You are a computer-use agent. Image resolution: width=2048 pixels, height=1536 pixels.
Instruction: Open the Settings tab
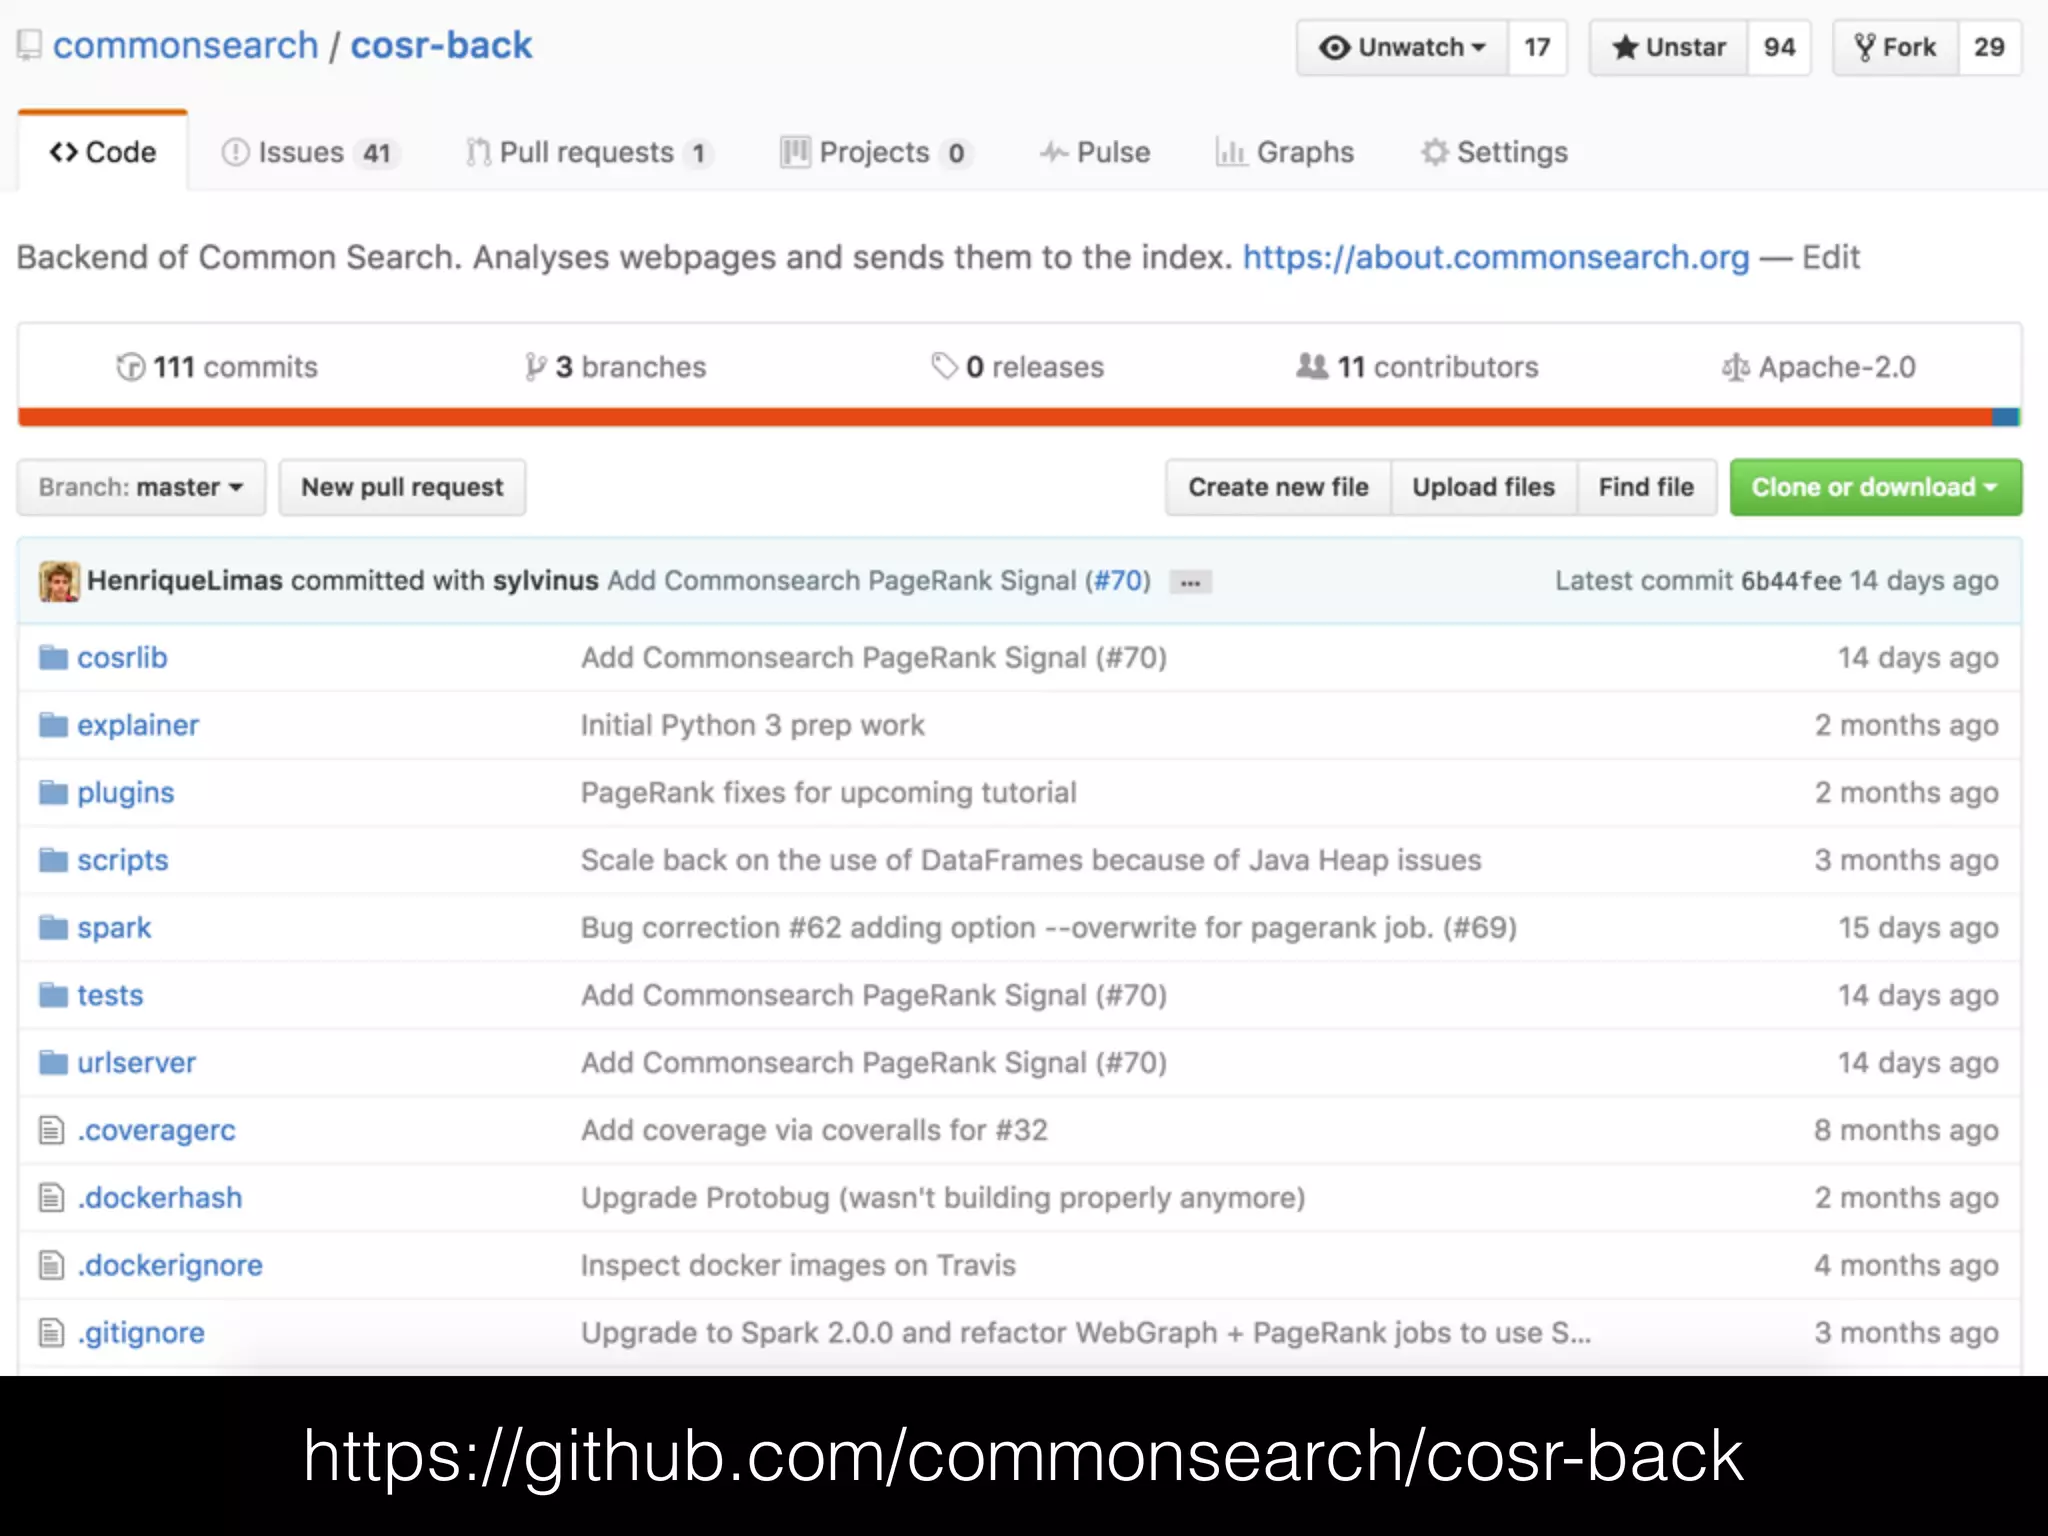[x=1495, y=152]
